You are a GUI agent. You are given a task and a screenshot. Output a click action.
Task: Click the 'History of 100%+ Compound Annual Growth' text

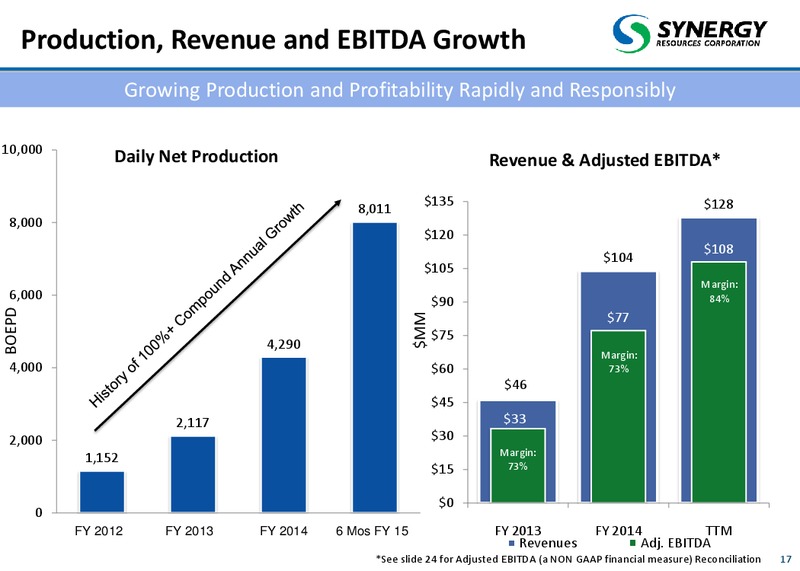197,305
